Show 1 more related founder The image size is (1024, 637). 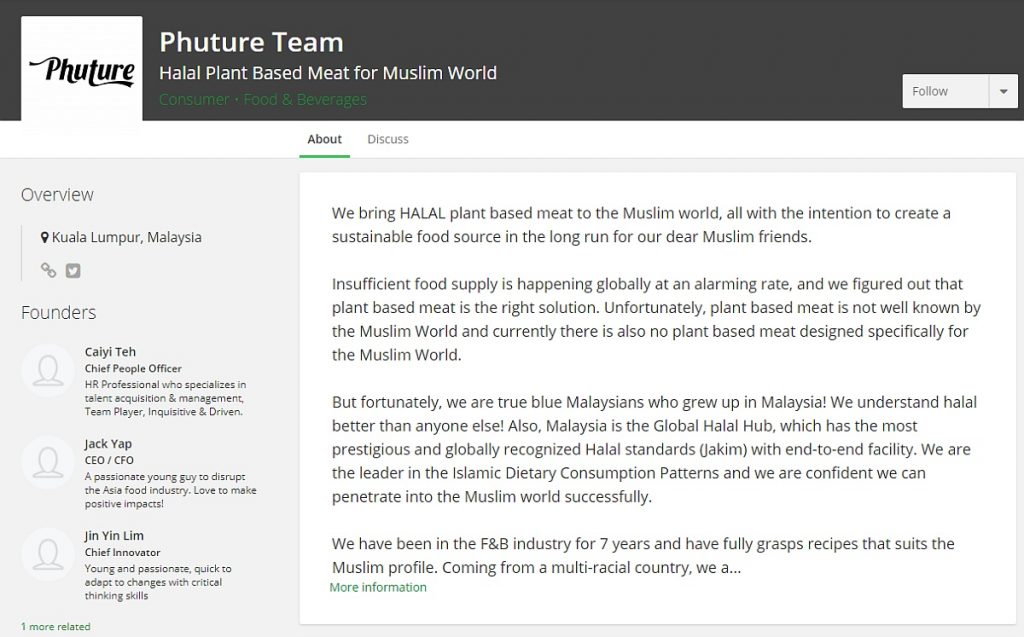click(56, 627)
